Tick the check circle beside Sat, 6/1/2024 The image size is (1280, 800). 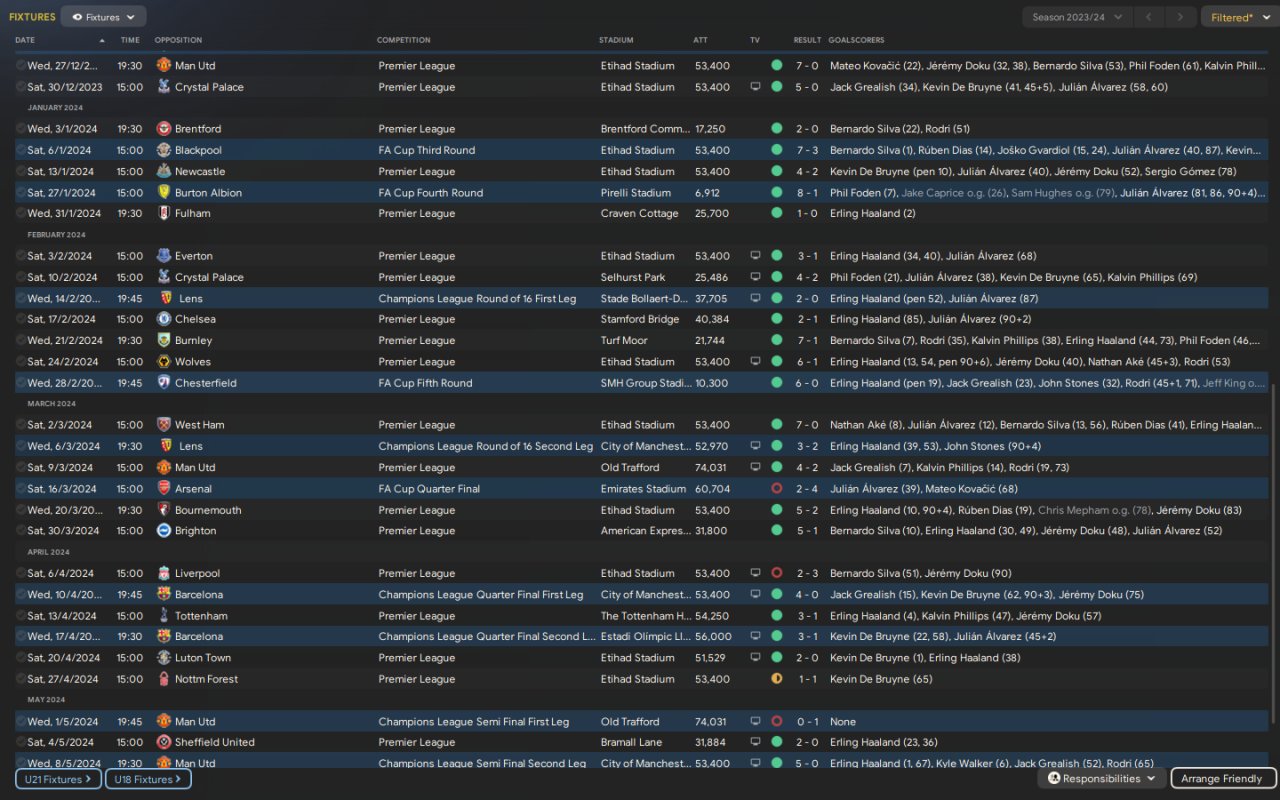(21, 150)
